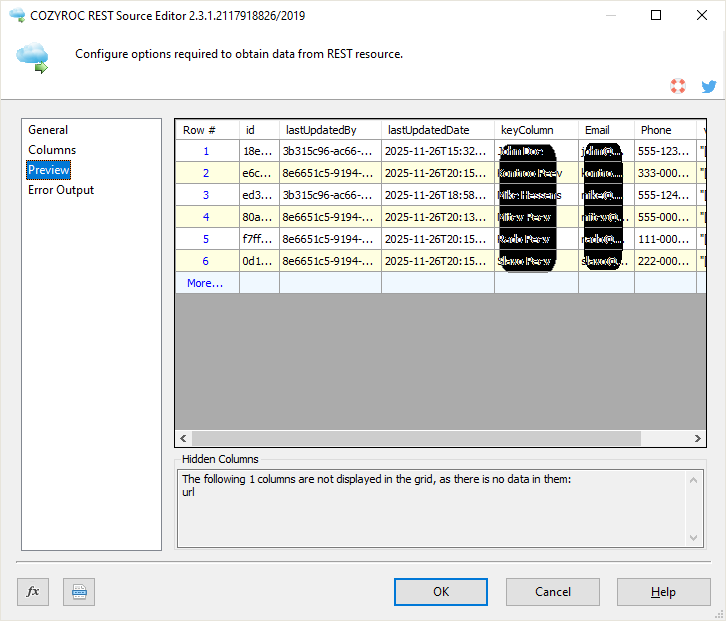Click the Cancel button
The height and width of the screenshot is (621, 726).
point(553,592)
